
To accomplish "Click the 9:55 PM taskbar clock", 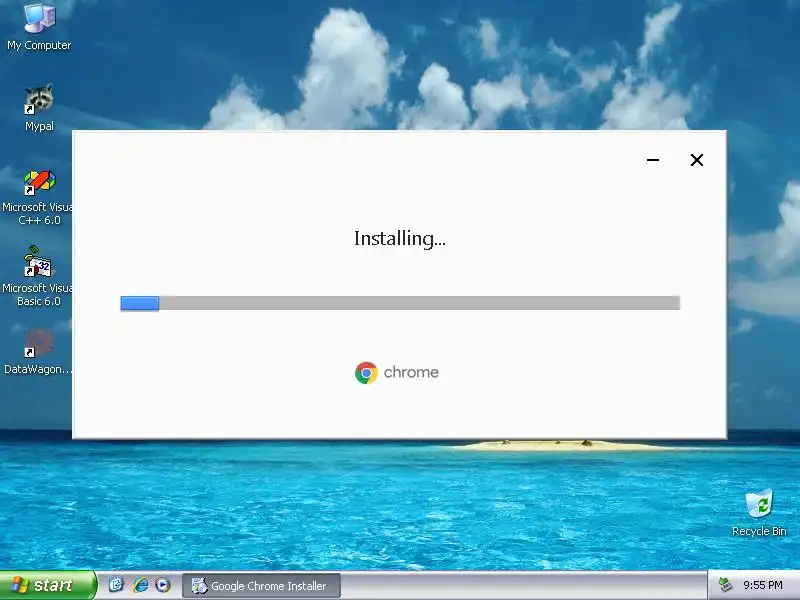I will pos(763,585).
